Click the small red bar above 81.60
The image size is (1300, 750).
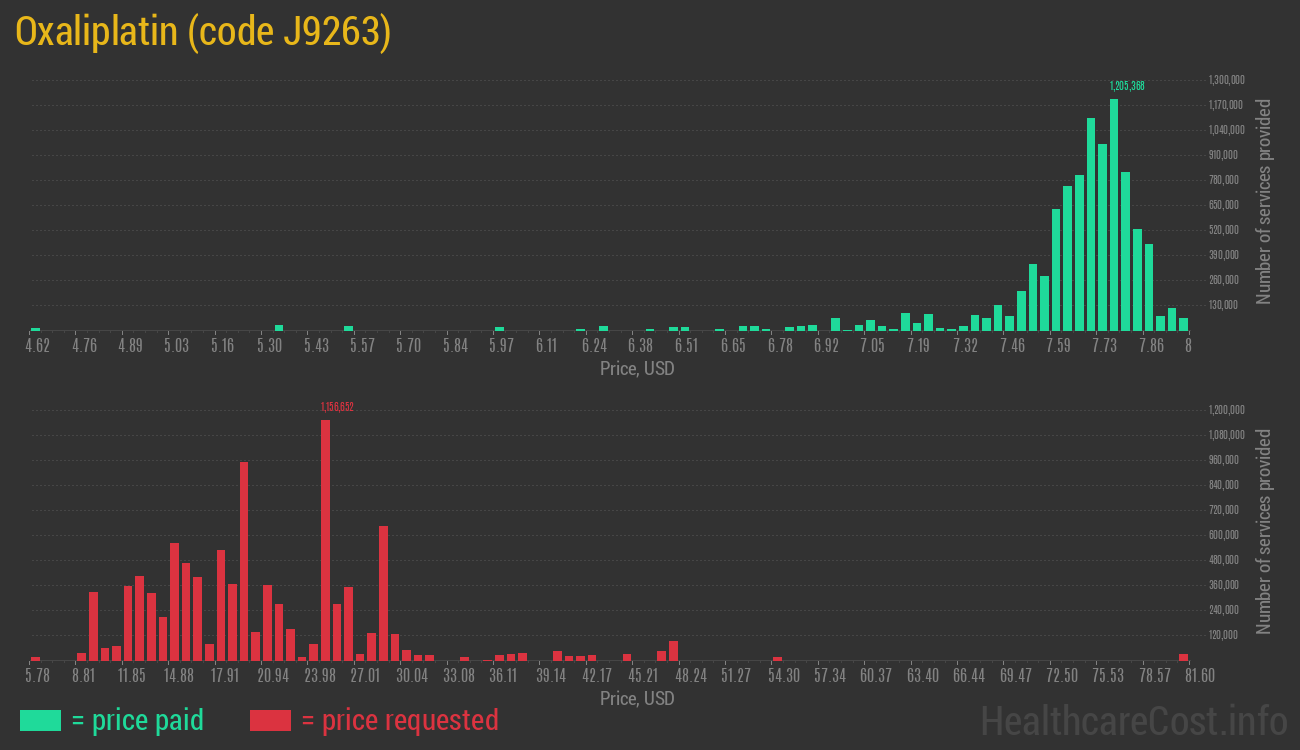click(1184, 657)
